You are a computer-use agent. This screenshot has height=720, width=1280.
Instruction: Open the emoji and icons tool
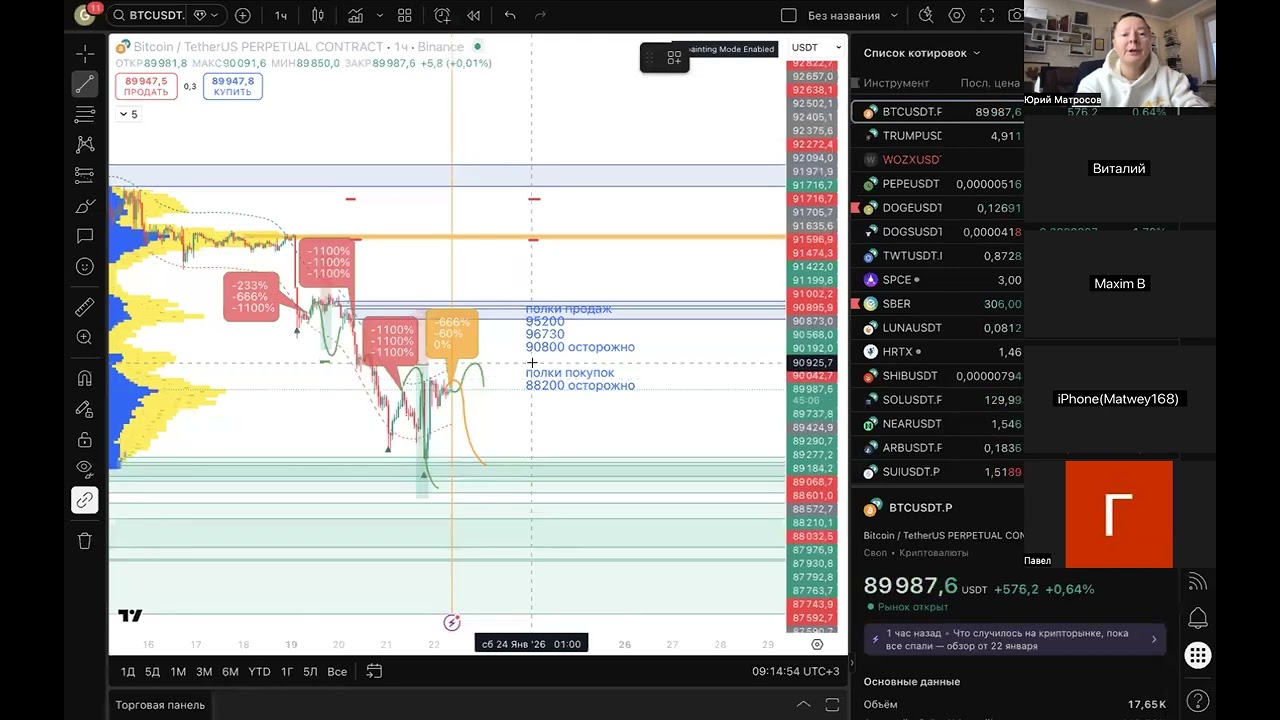click(85, 267)
